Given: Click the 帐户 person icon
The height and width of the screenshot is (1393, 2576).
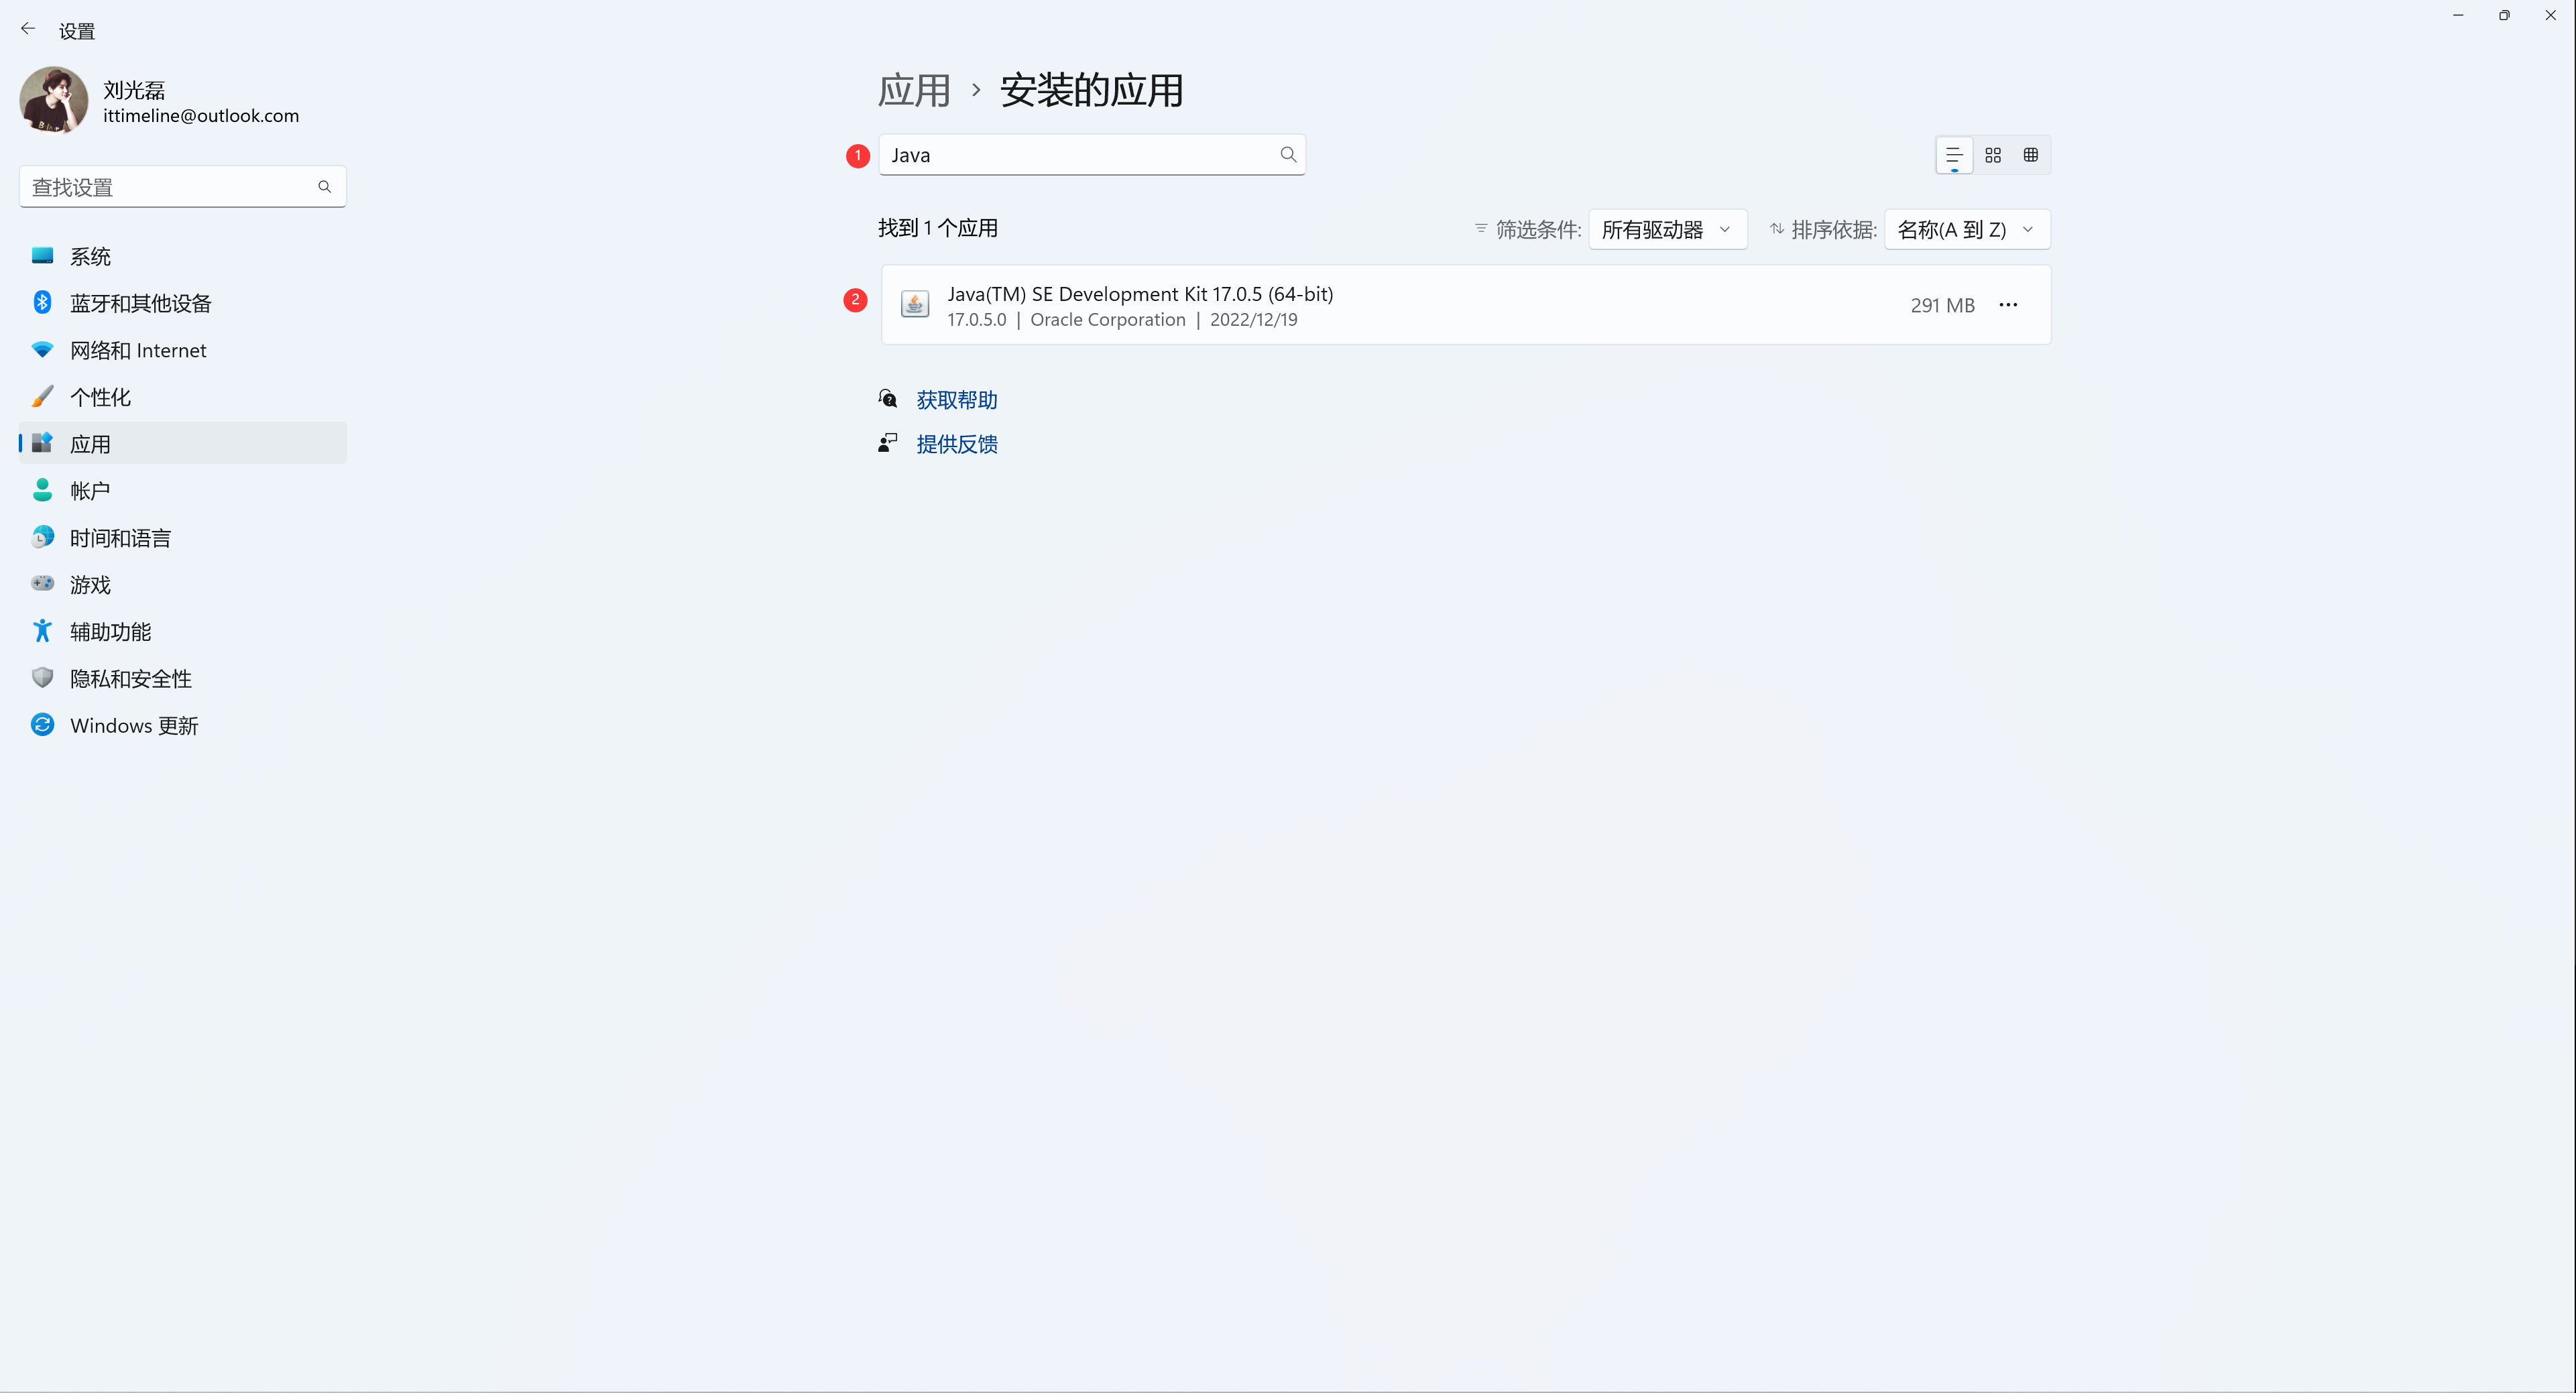Looking at the screenshot, I should point(42,490).
